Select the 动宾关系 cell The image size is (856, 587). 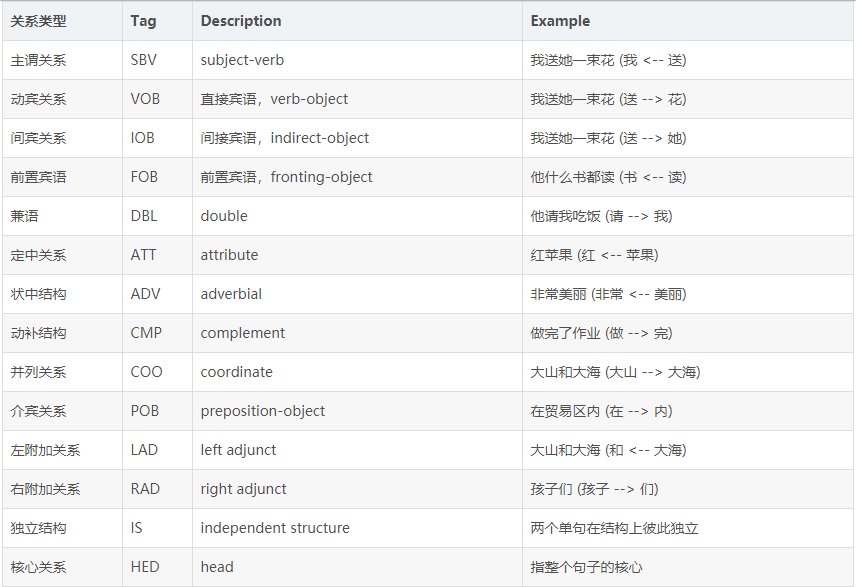pyautogui.click(x=38, y=99)
